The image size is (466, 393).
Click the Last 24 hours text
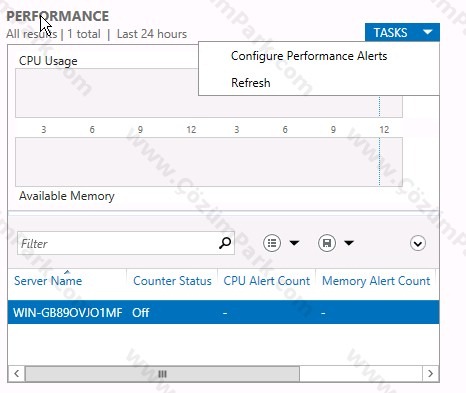coord(152,34)
